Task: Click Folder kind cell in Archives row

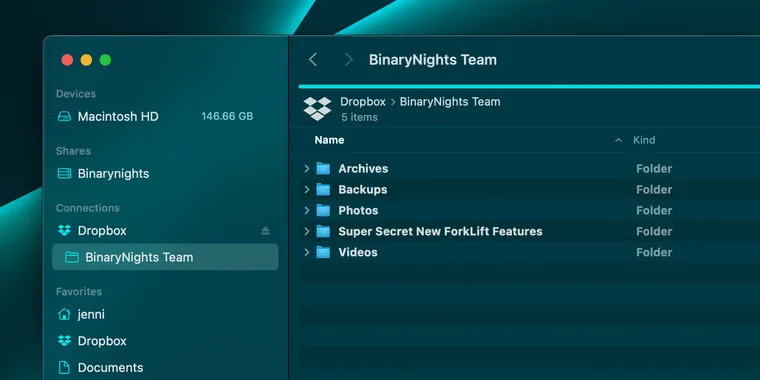Action: [654, 169]
